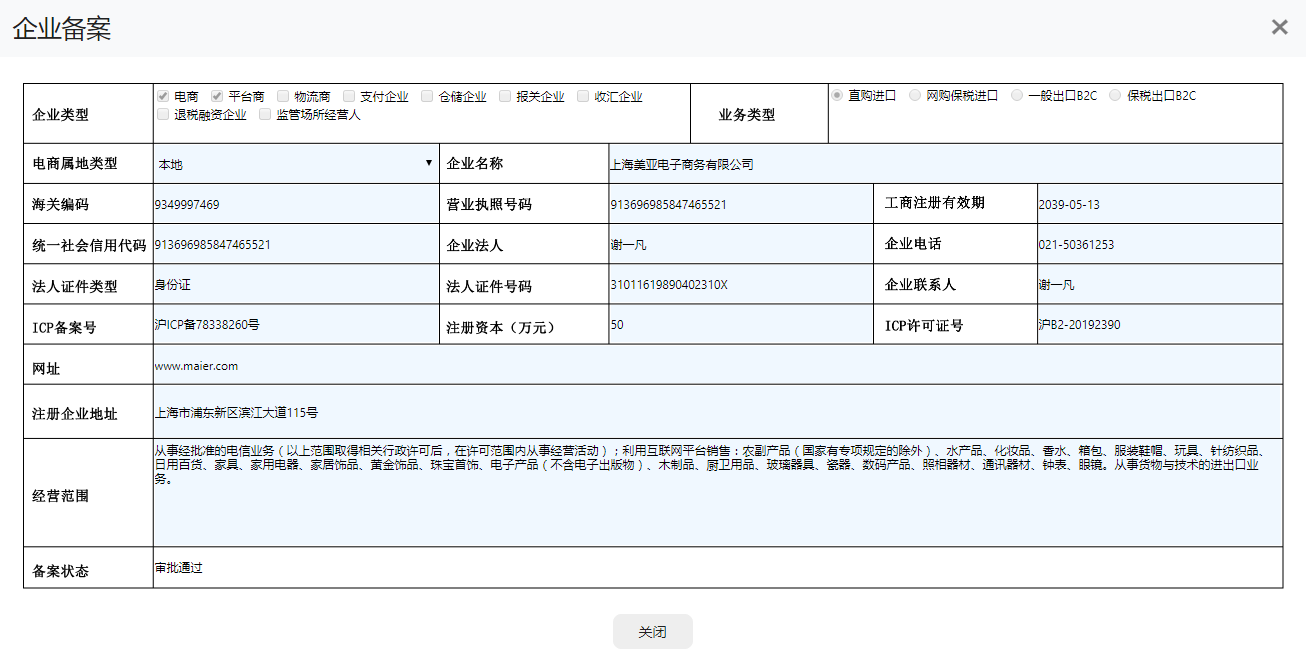
Task: Check the 物流商 checkbox
Action: click(283, 97)
